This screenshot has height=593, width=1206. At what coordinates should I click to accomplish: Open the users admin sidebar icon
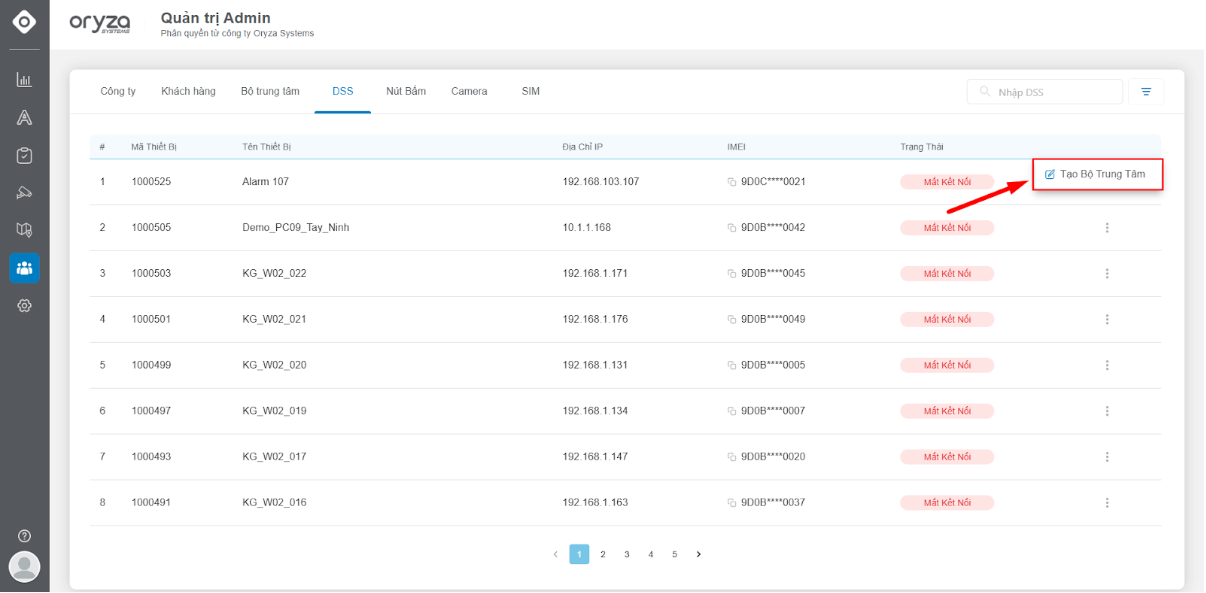tap(24, 268)
